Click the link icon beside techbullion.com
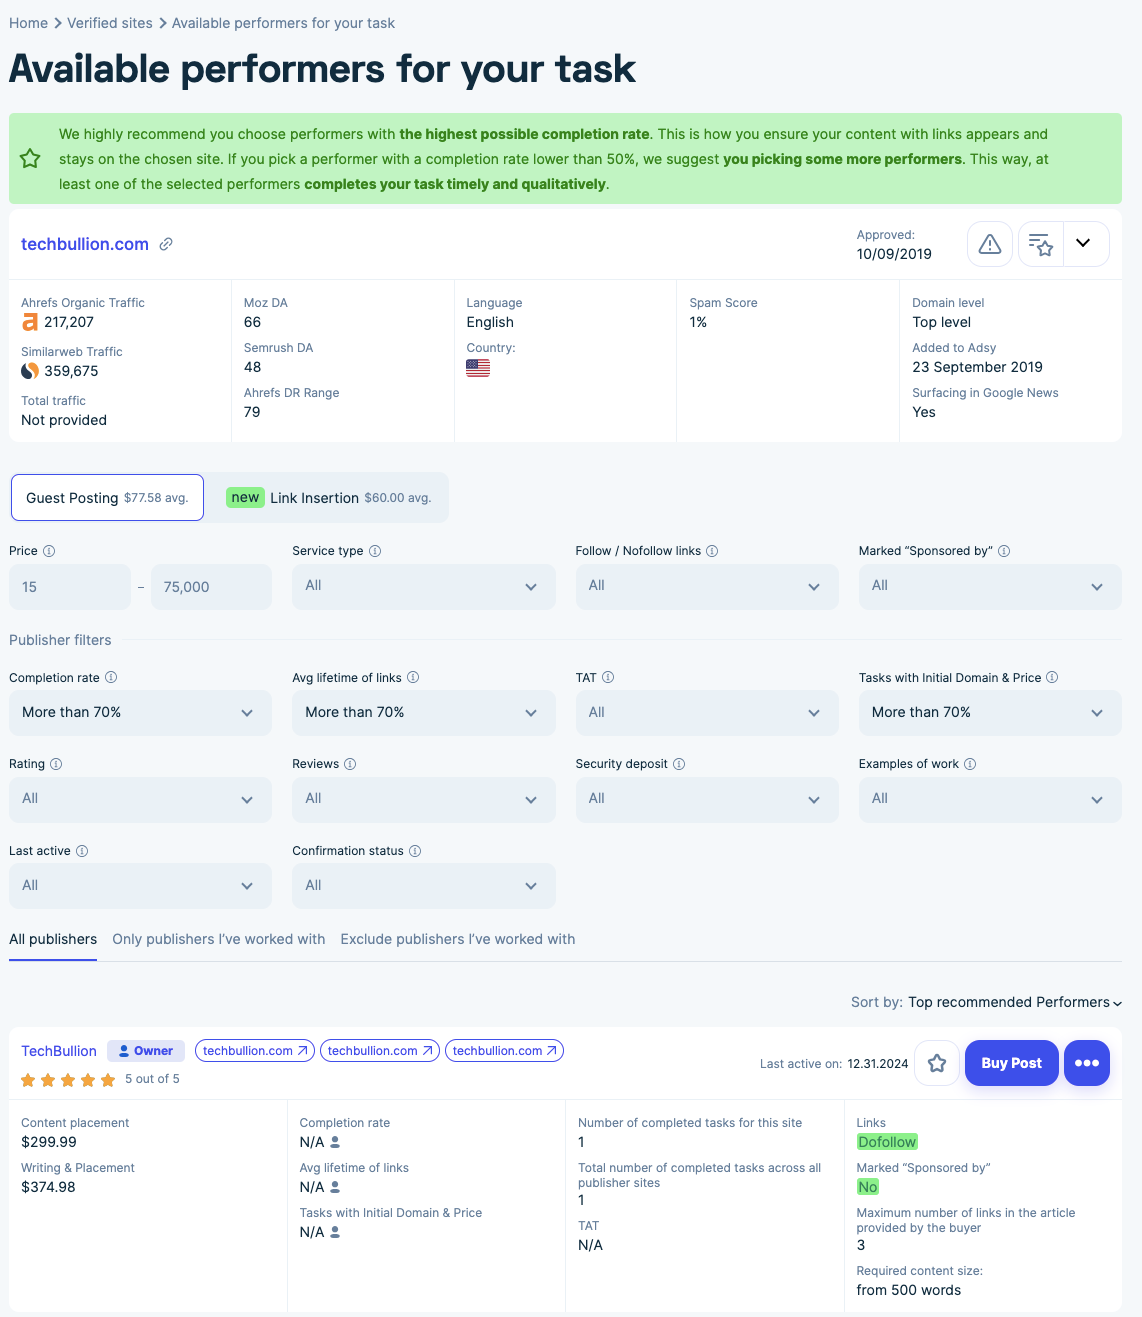1142x1317 pixels. pyautogui.click(x=166, y=244)
